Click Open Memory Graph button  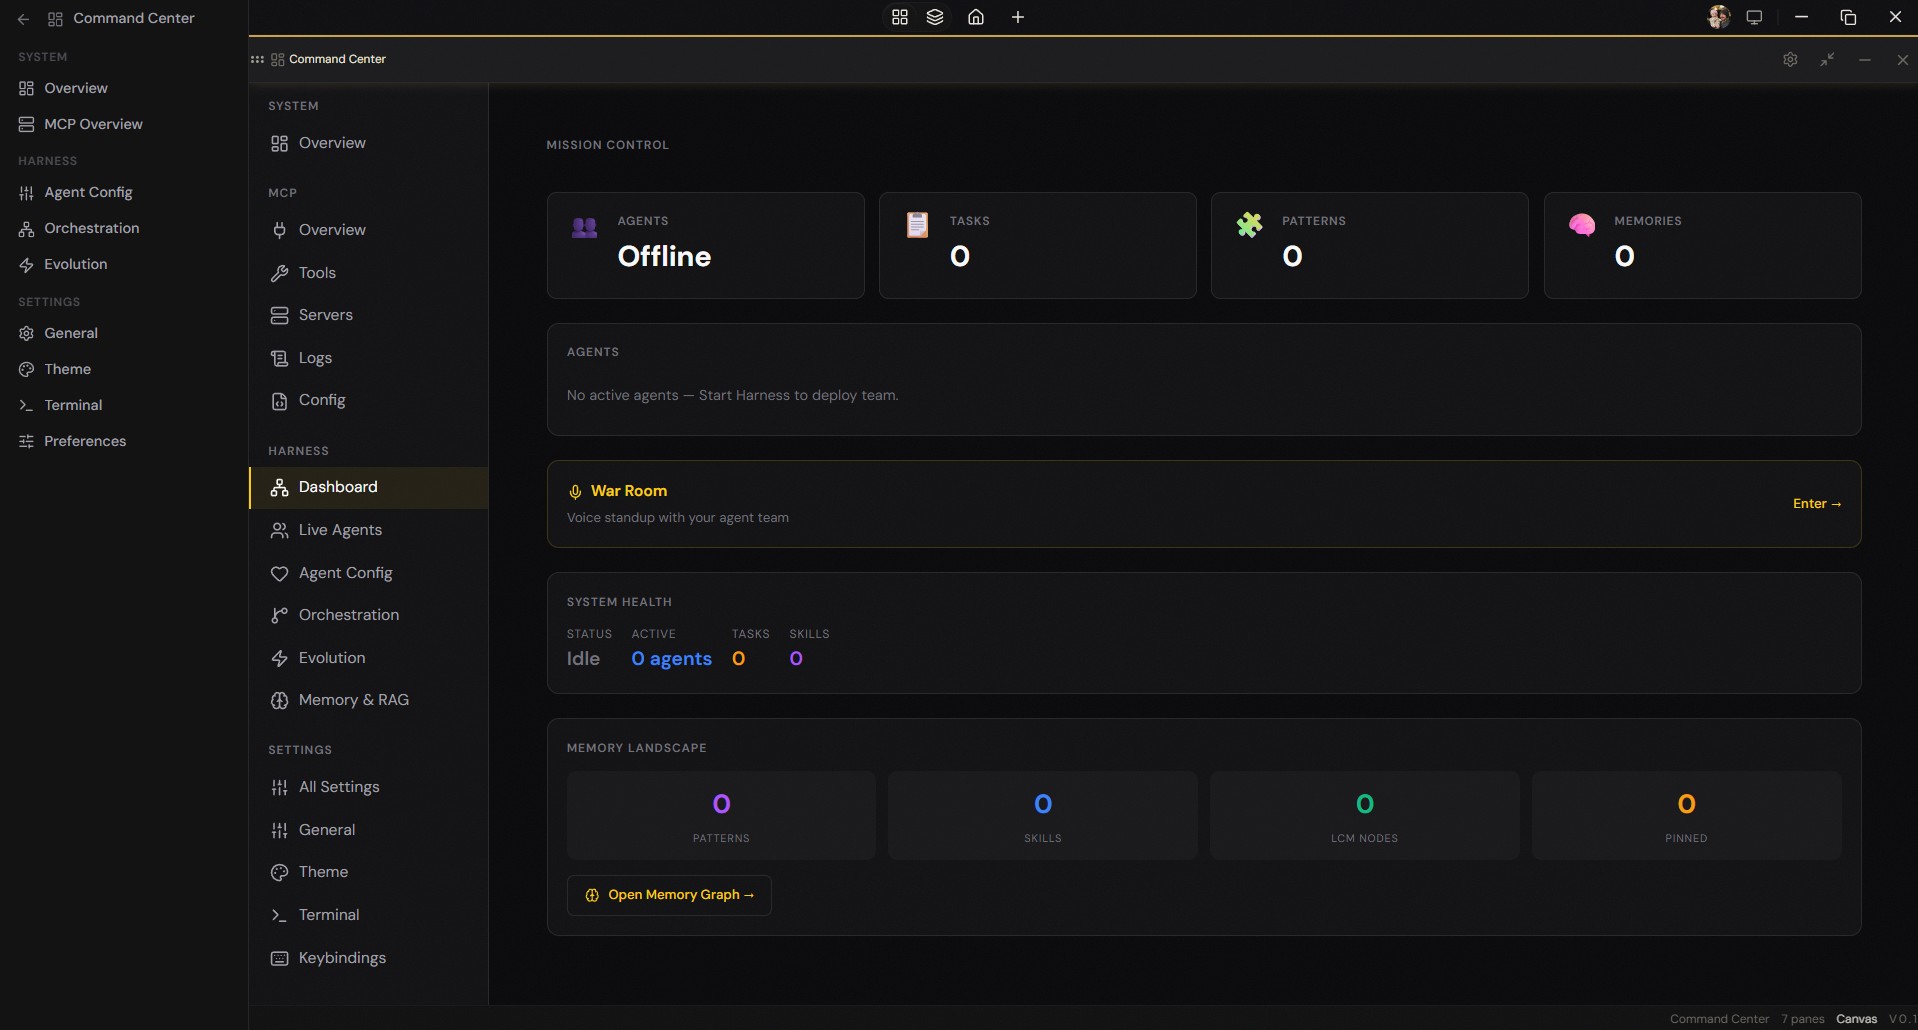click(x=669, y=895)
